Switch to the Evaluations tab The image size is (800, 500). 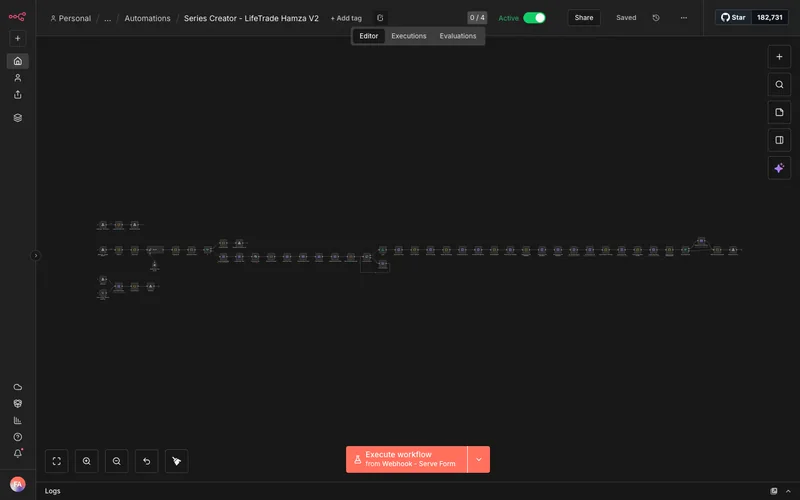[x=458, y=36]
